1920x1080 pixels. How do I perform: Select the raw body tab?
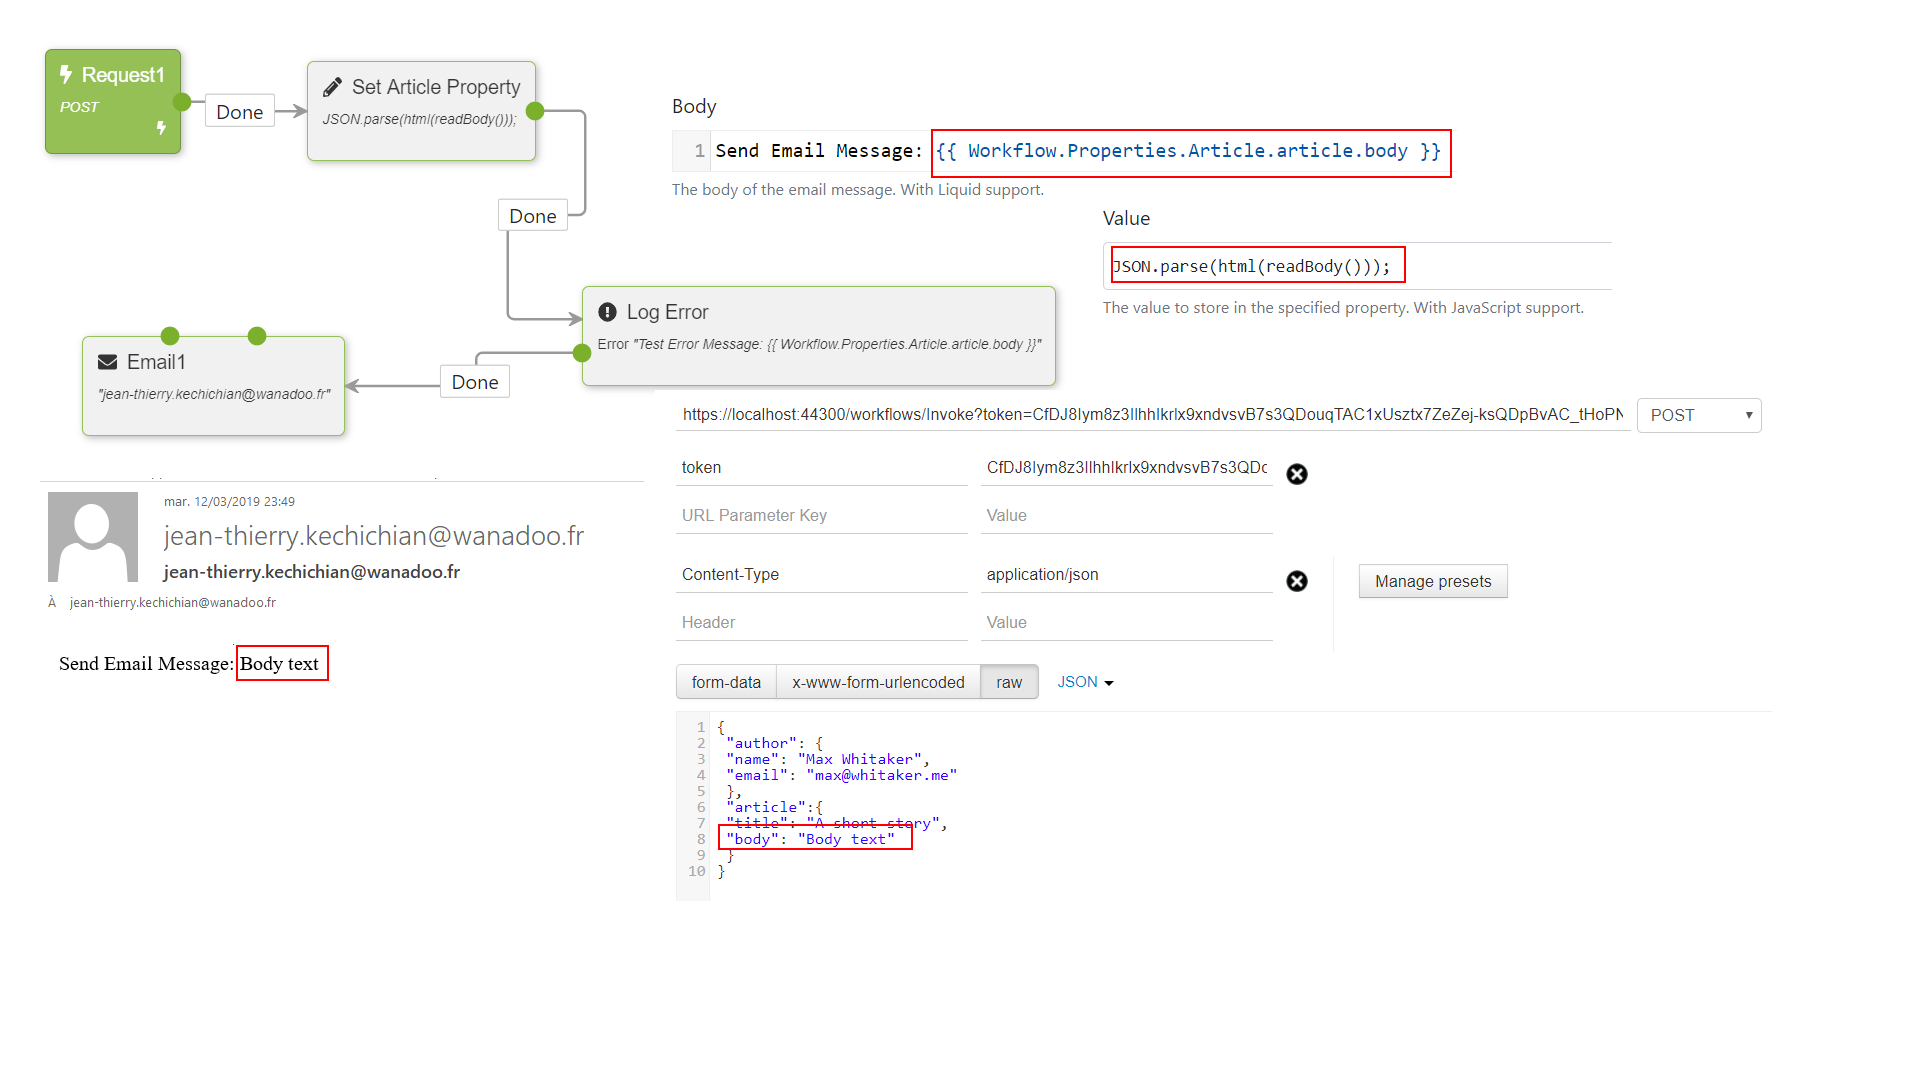[1009, 682]
